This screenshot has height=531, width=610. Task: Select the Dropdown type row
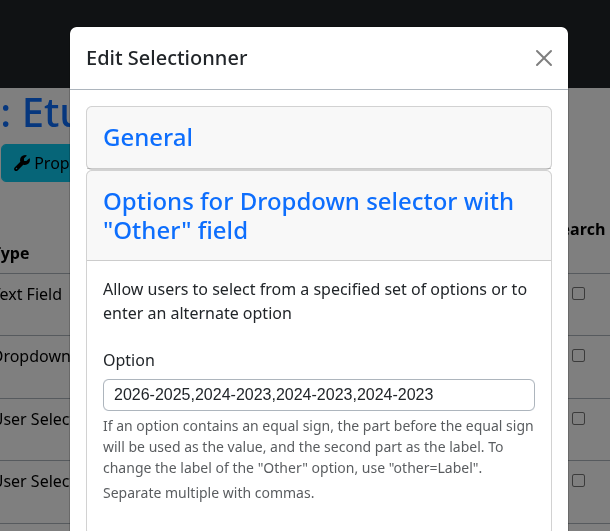coord(35,356)
